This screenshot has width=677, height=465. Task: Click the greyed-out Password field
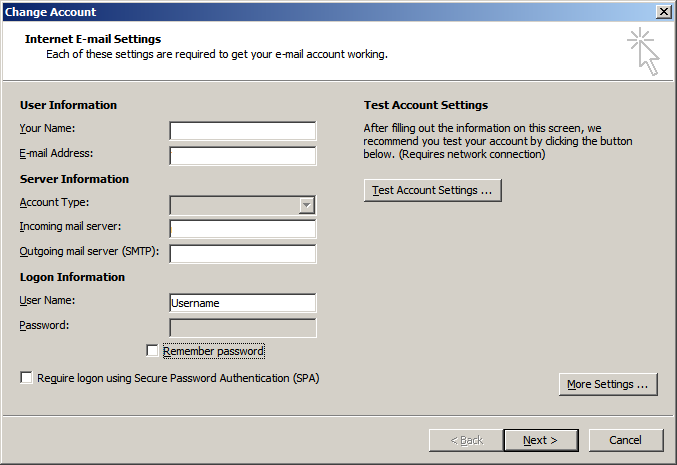243,328
